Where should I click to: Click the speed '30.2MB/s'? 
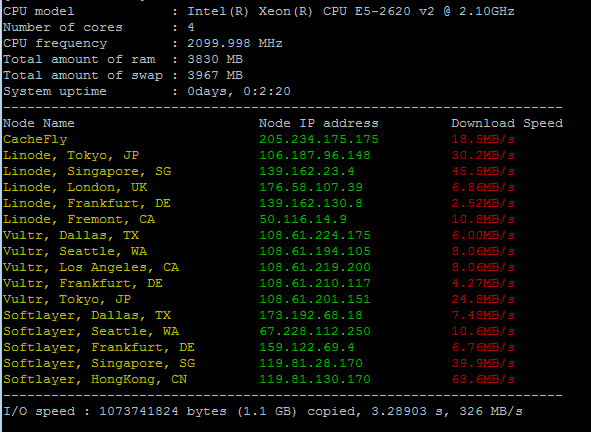click(483, 155)
